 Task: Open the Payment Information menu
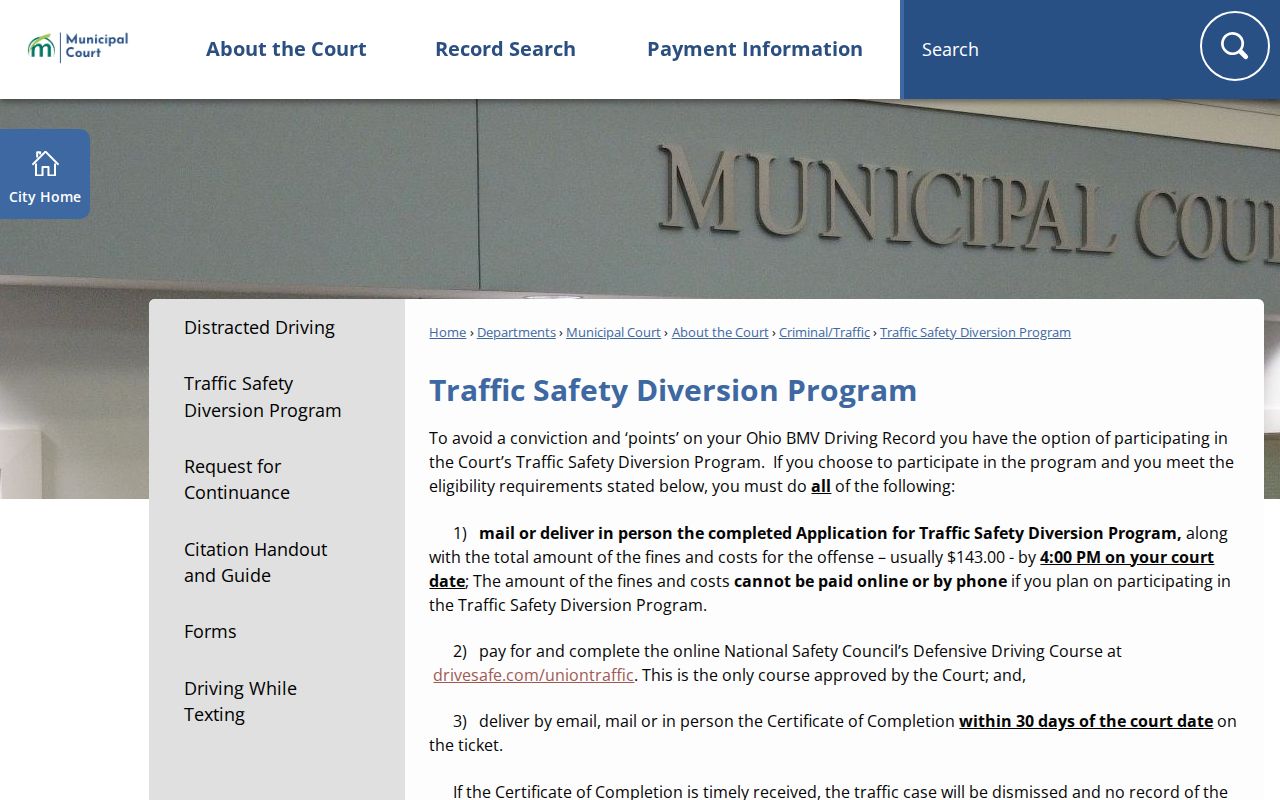click(x=755, y=49)
